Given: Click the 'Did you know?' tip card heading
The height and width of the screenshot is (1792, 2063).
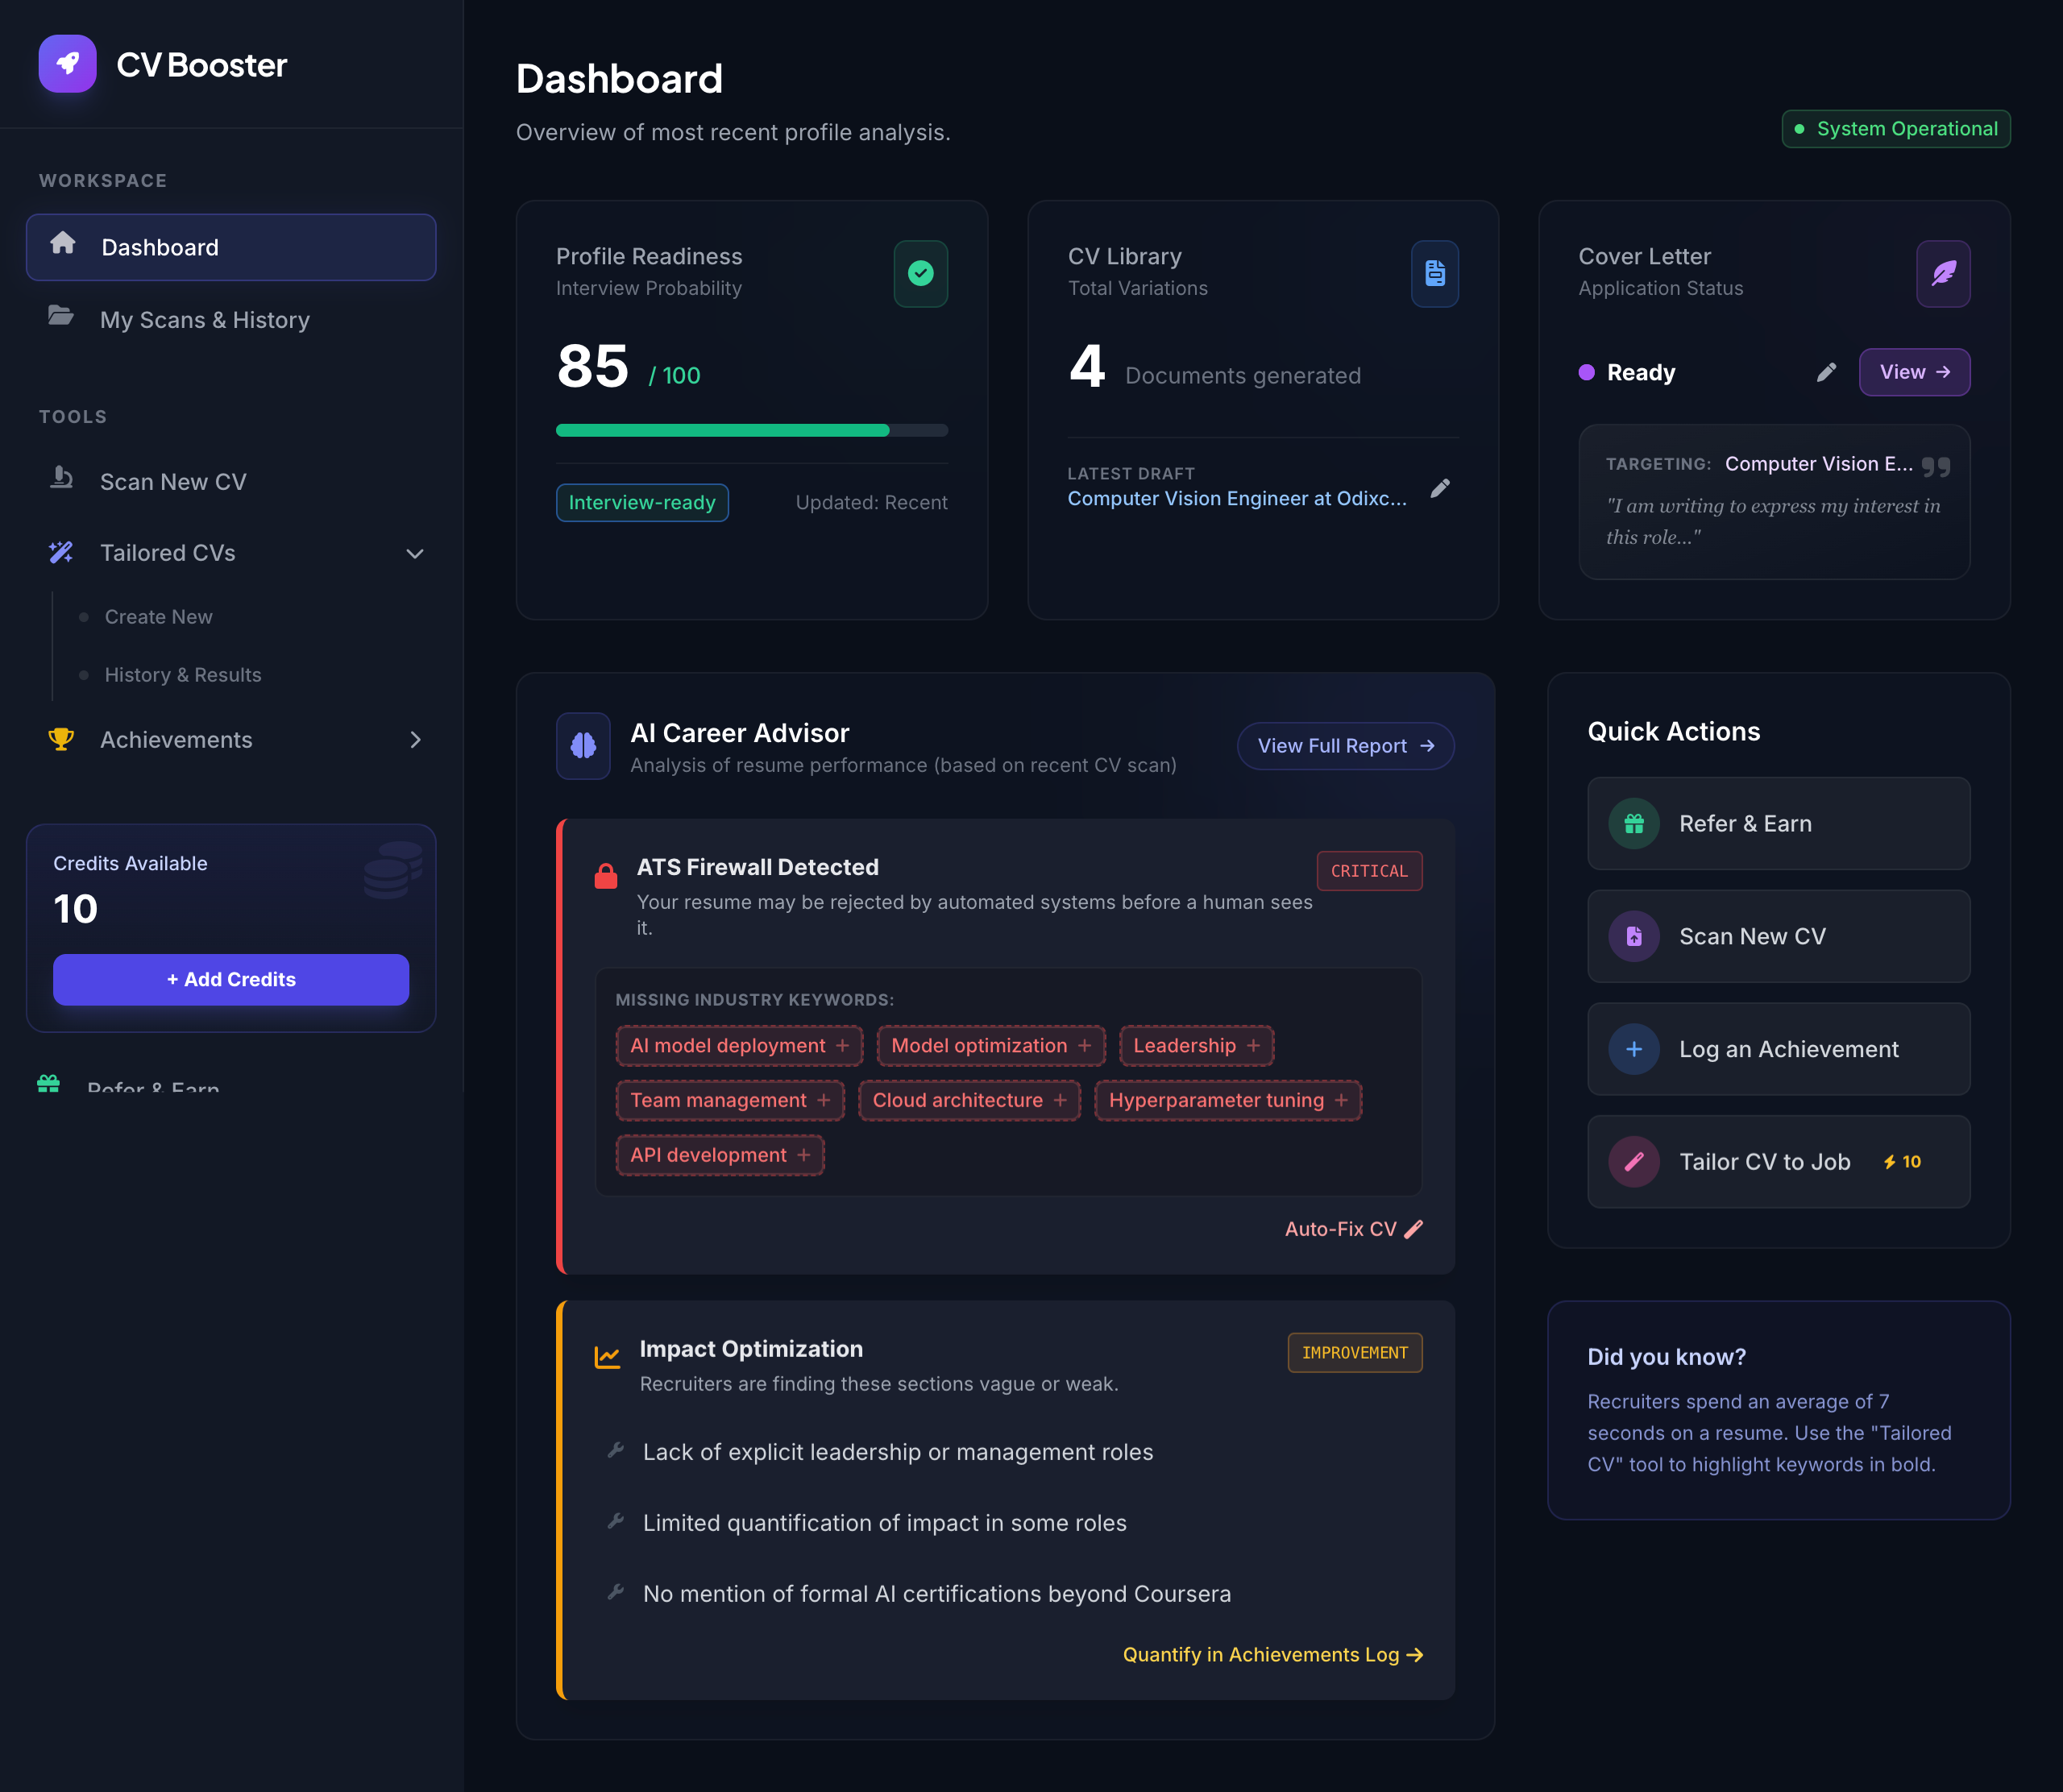Looking at the screenshot, I should (x=1667, y=1357).
